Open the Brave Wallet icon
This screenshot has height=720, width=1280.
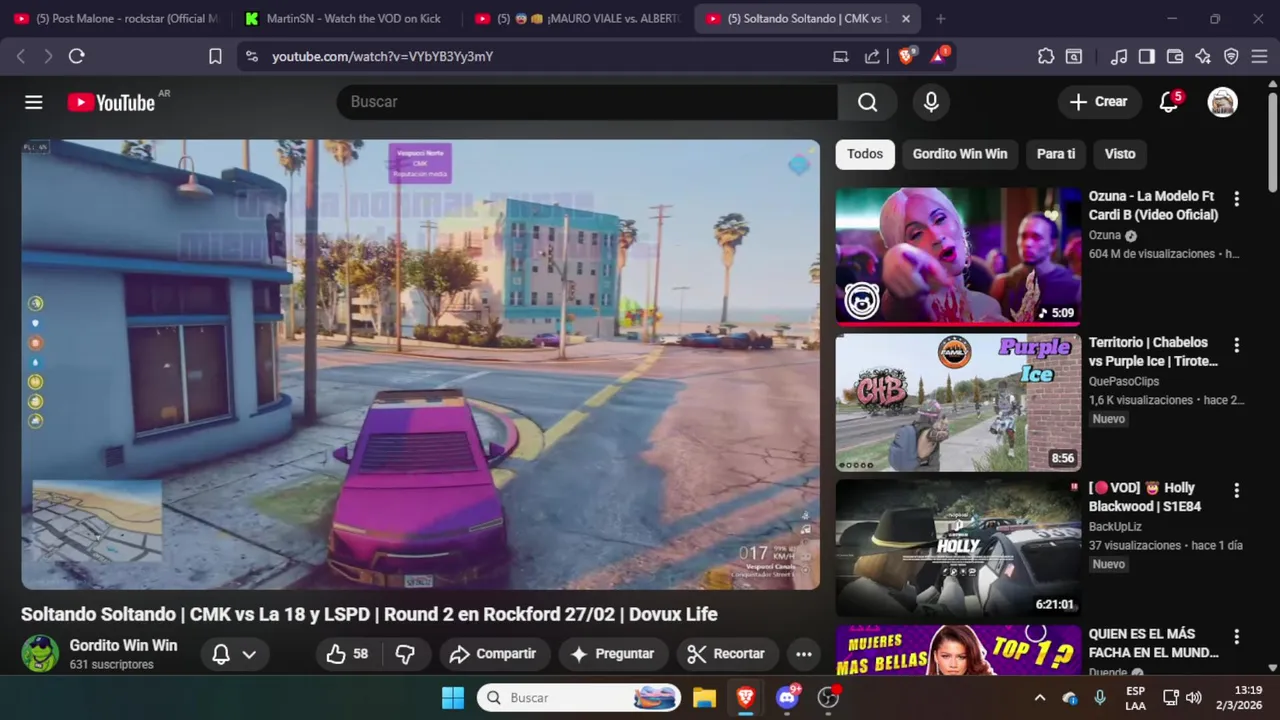coord(1175,57)
